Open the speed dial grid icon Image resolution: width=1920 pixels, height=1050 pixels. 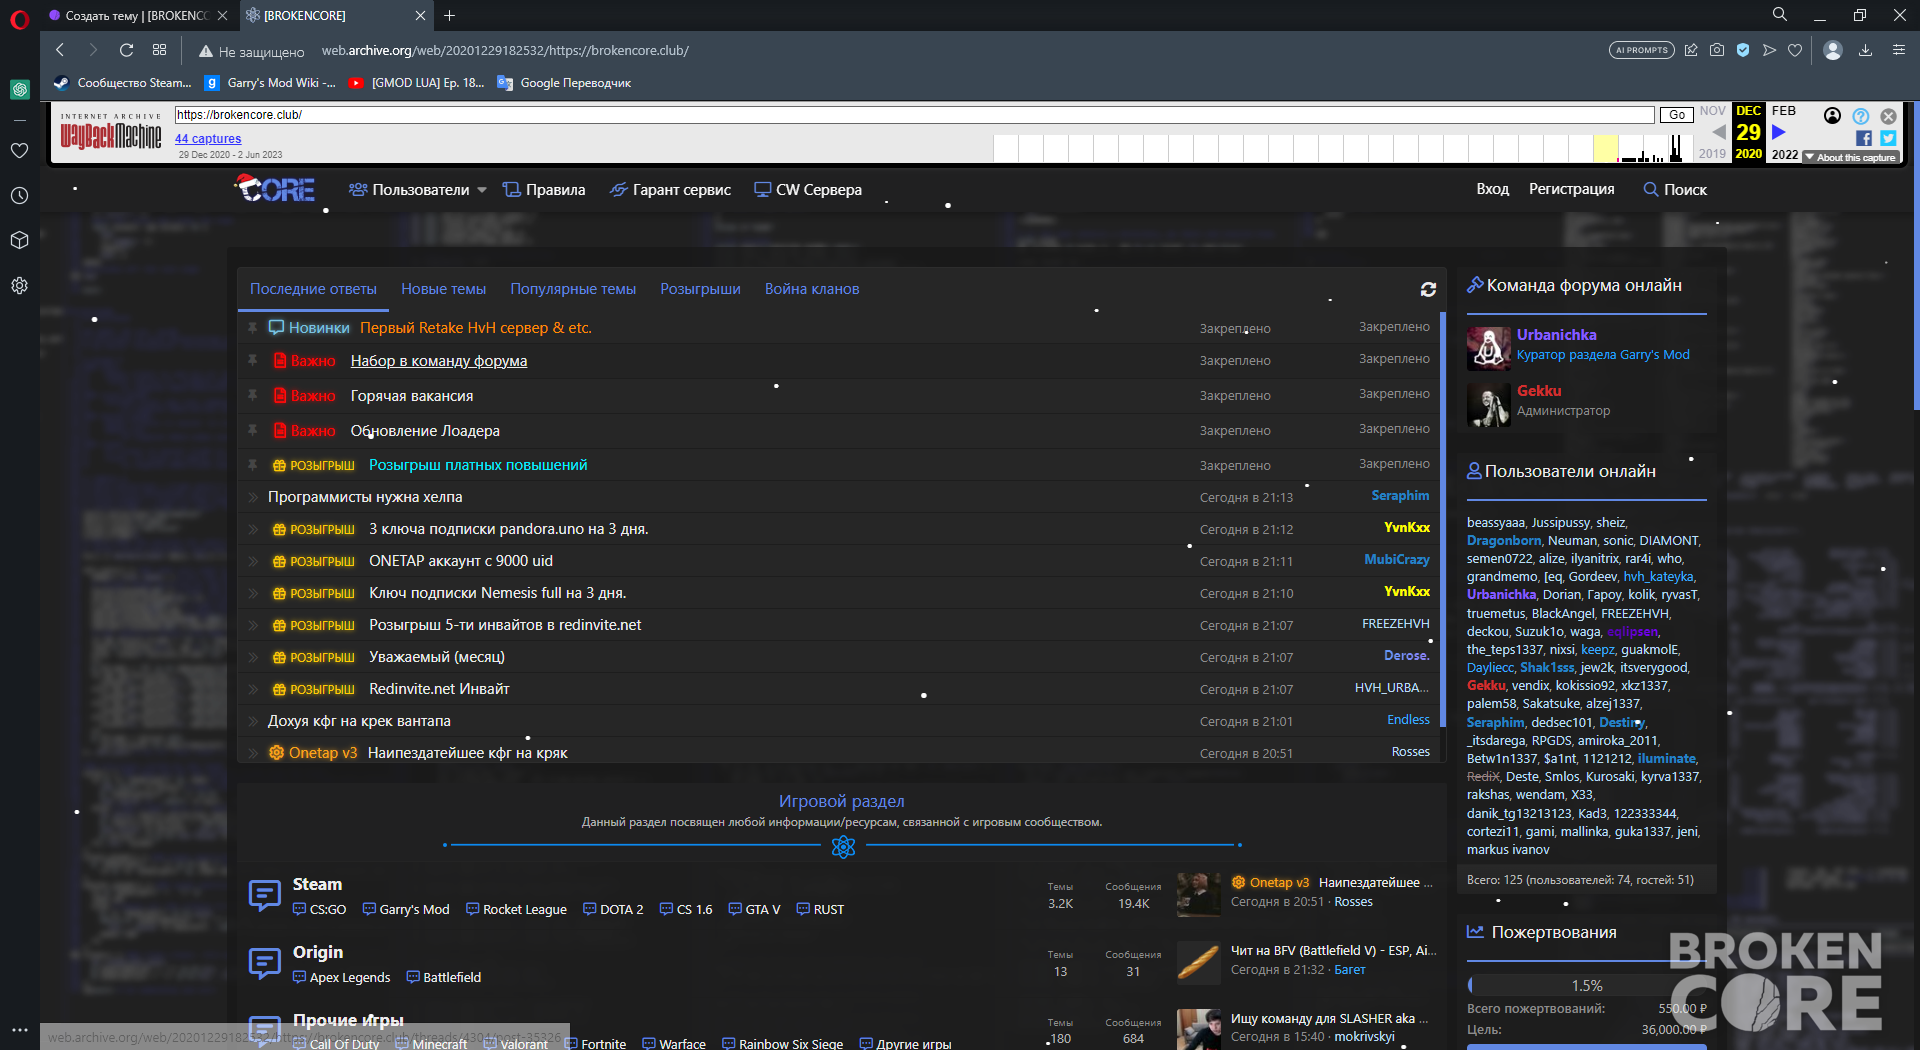tap(159, 50)
